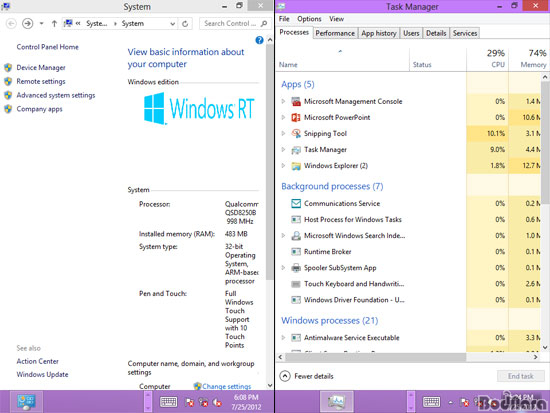This screenshot has width=550, height=413.
Task: Open Remote settings link
Action: pyautogui.click(x=41, y=81)
